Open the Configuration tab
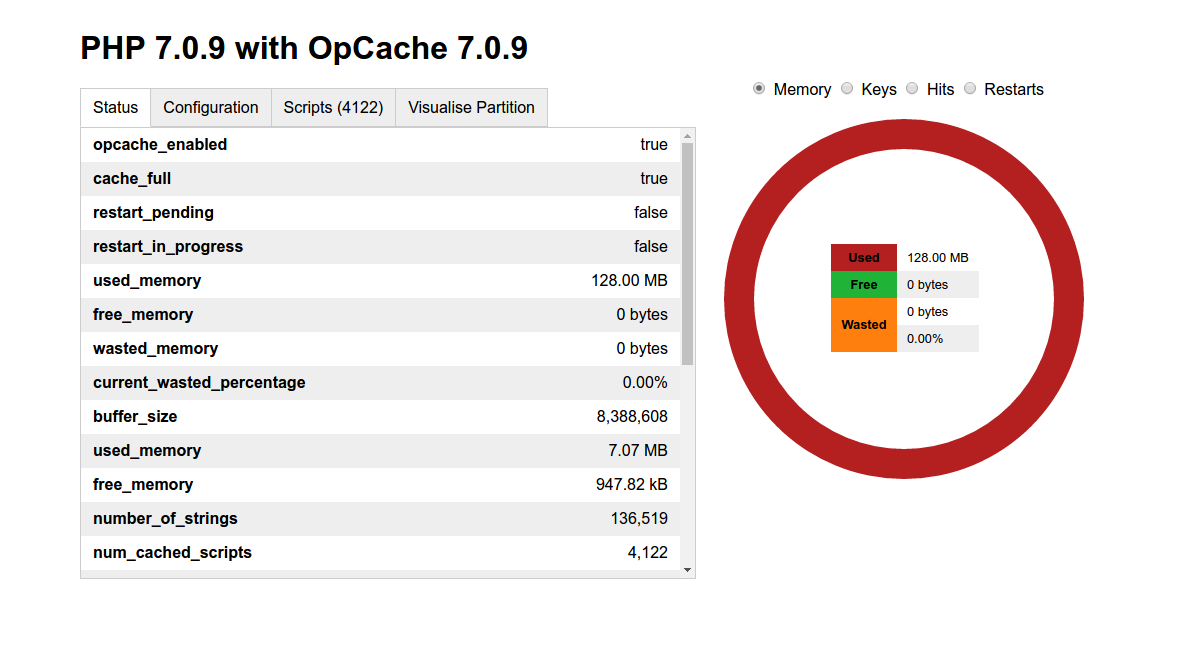 click(x=211, y=108)
